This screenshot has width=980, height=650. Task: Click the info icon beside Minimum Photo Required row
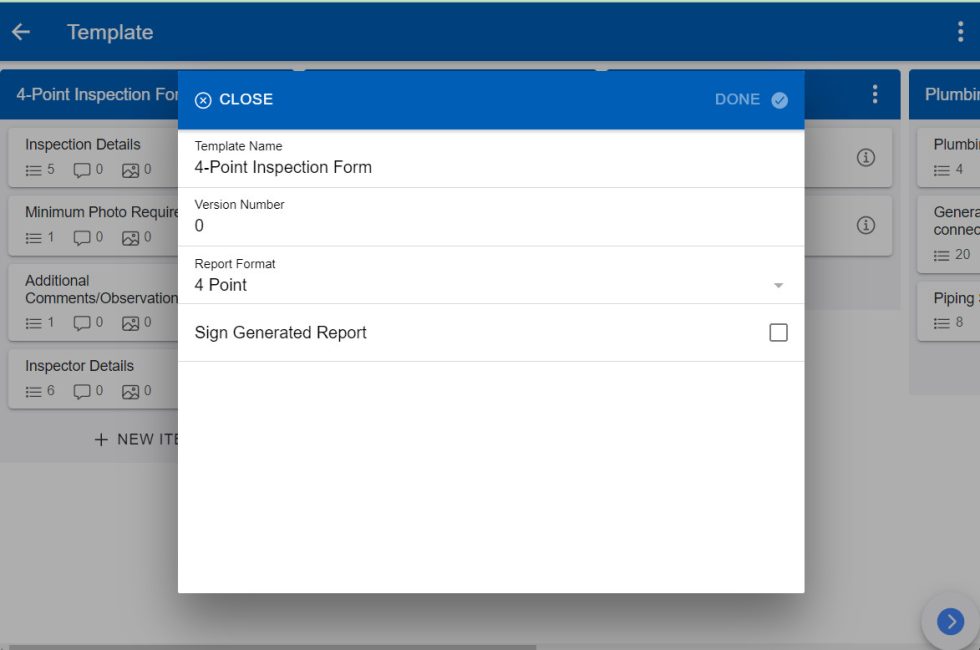[865, 225]
